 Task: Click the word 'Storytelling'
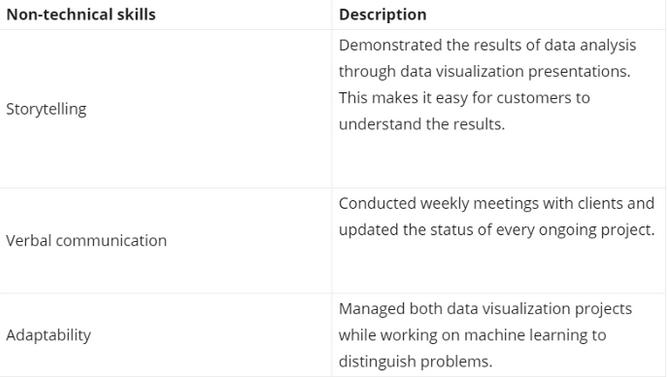click(x=46, y=109)
